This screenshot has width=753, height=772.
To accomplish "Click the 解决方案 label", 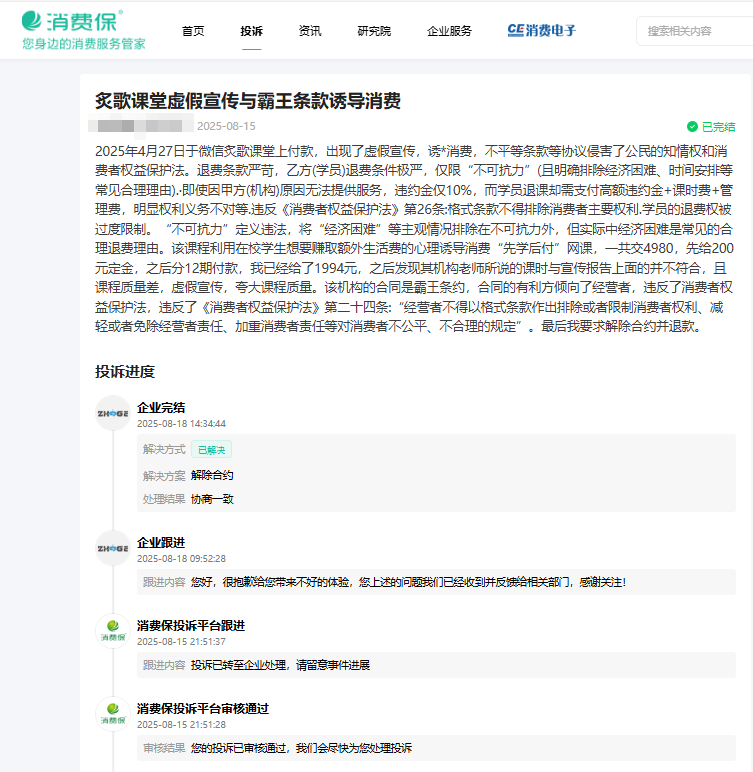I will pos(164,476).
